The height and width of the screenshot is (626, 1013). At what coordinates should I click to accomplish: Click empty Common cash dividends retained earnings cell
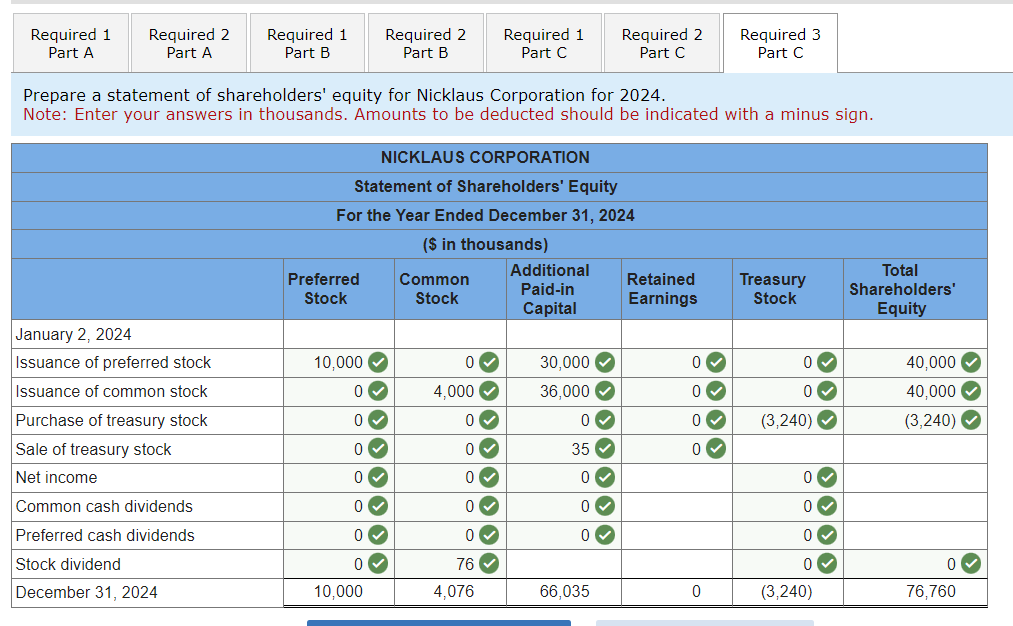[676, 506]
